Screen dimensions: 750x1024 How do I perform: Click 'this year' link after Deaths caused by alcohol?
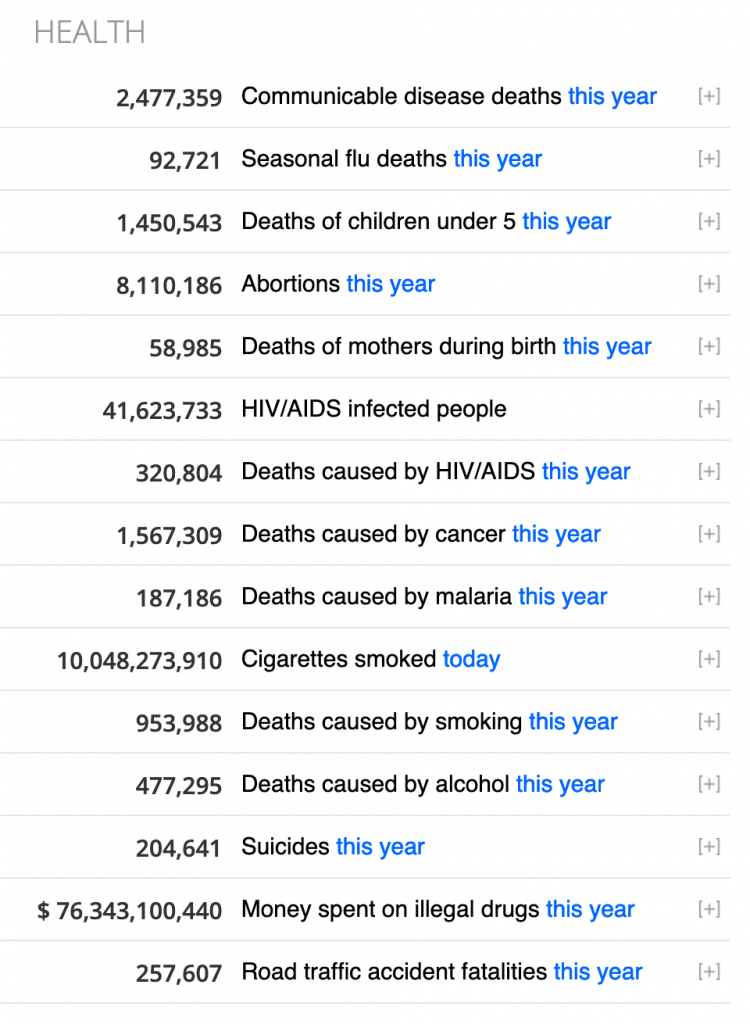point(560,784)
